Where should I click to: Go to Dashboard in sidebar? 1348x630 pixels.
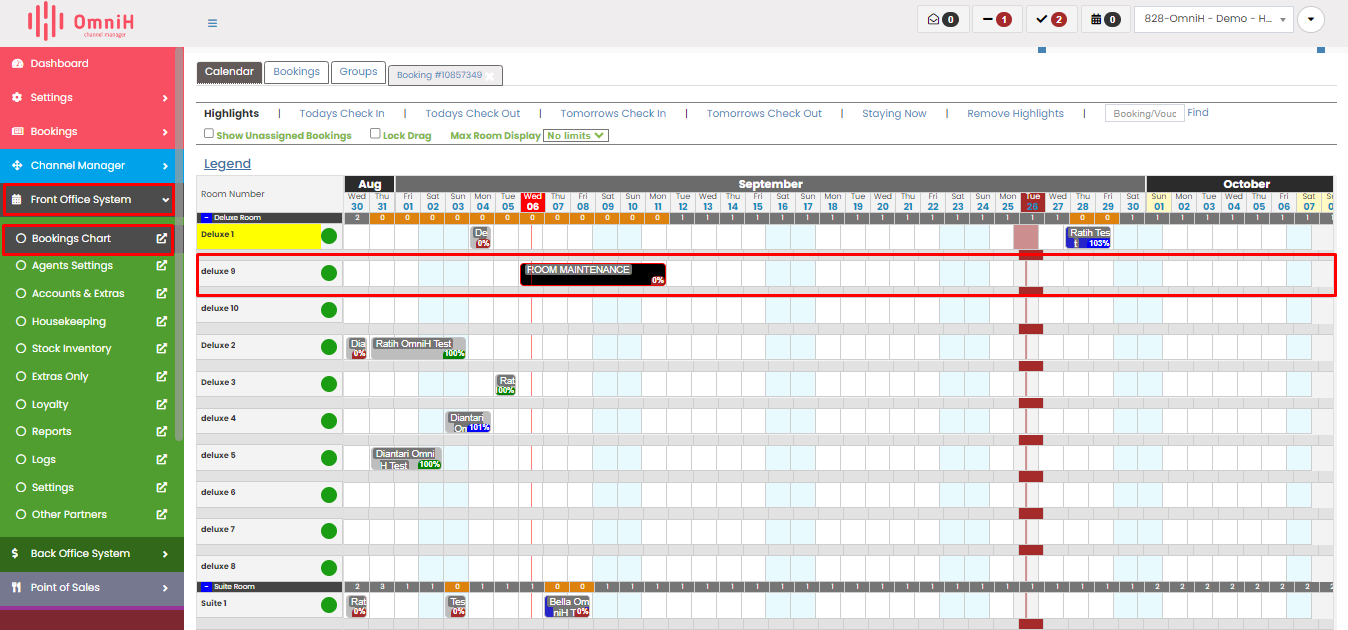59,63
